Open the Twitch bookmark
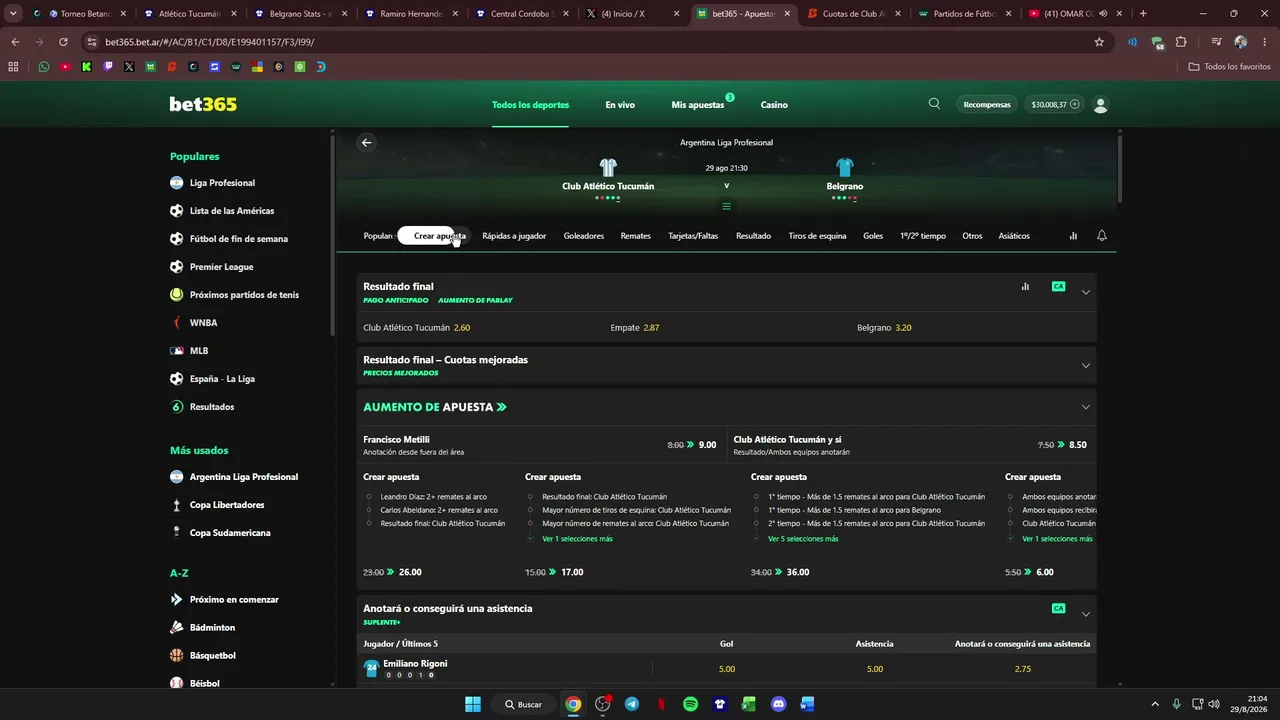This screenshot has height=720, width=1280. 108,66
